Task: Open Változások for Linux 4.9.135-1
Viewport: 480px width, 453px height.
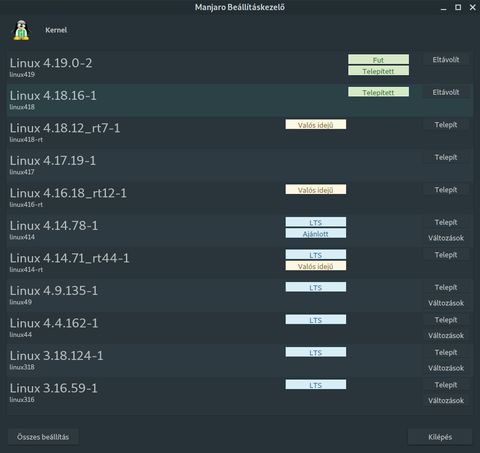Action: (446, 303)
